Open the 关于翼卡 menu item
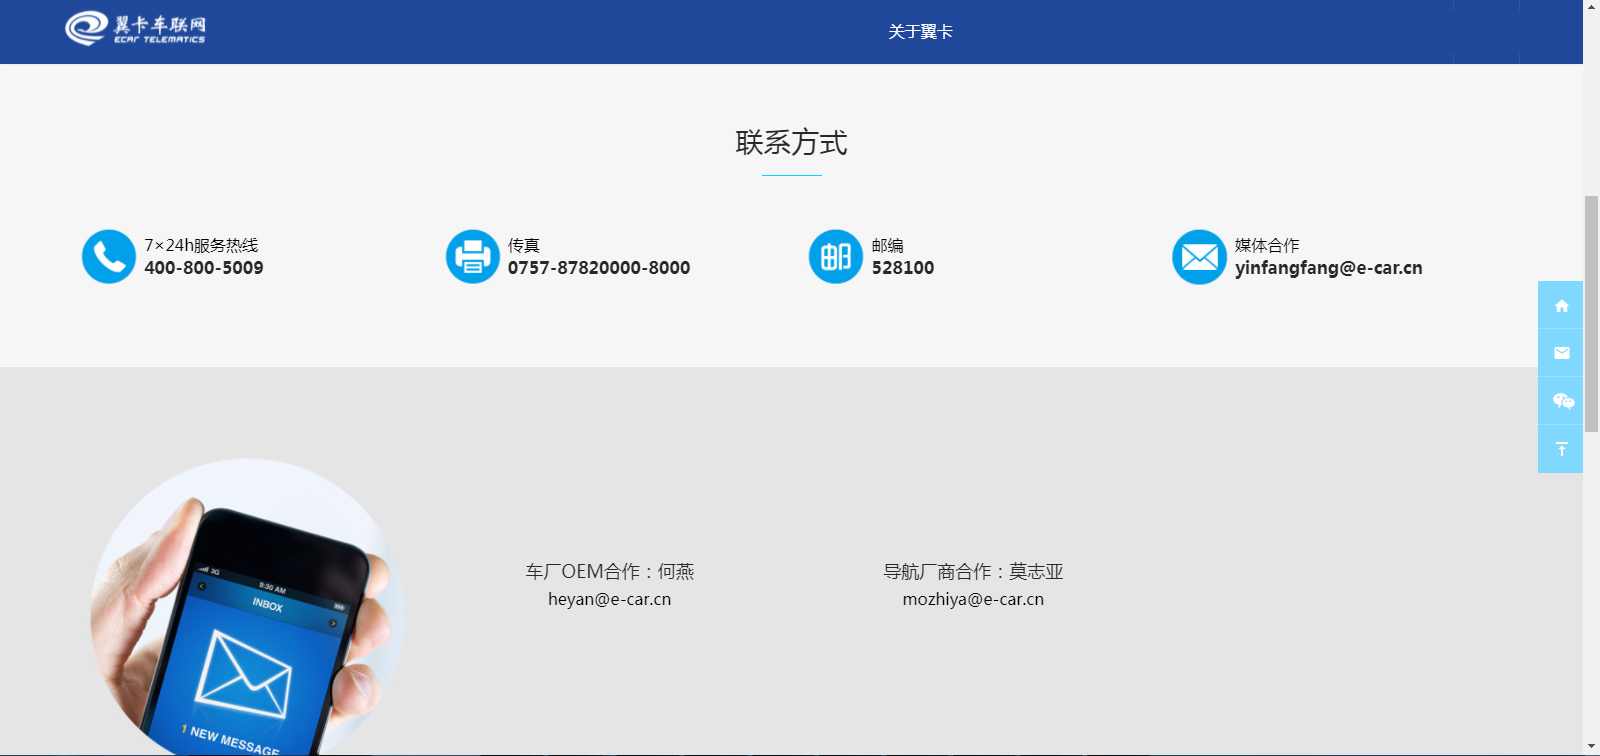 click(920, 32)
